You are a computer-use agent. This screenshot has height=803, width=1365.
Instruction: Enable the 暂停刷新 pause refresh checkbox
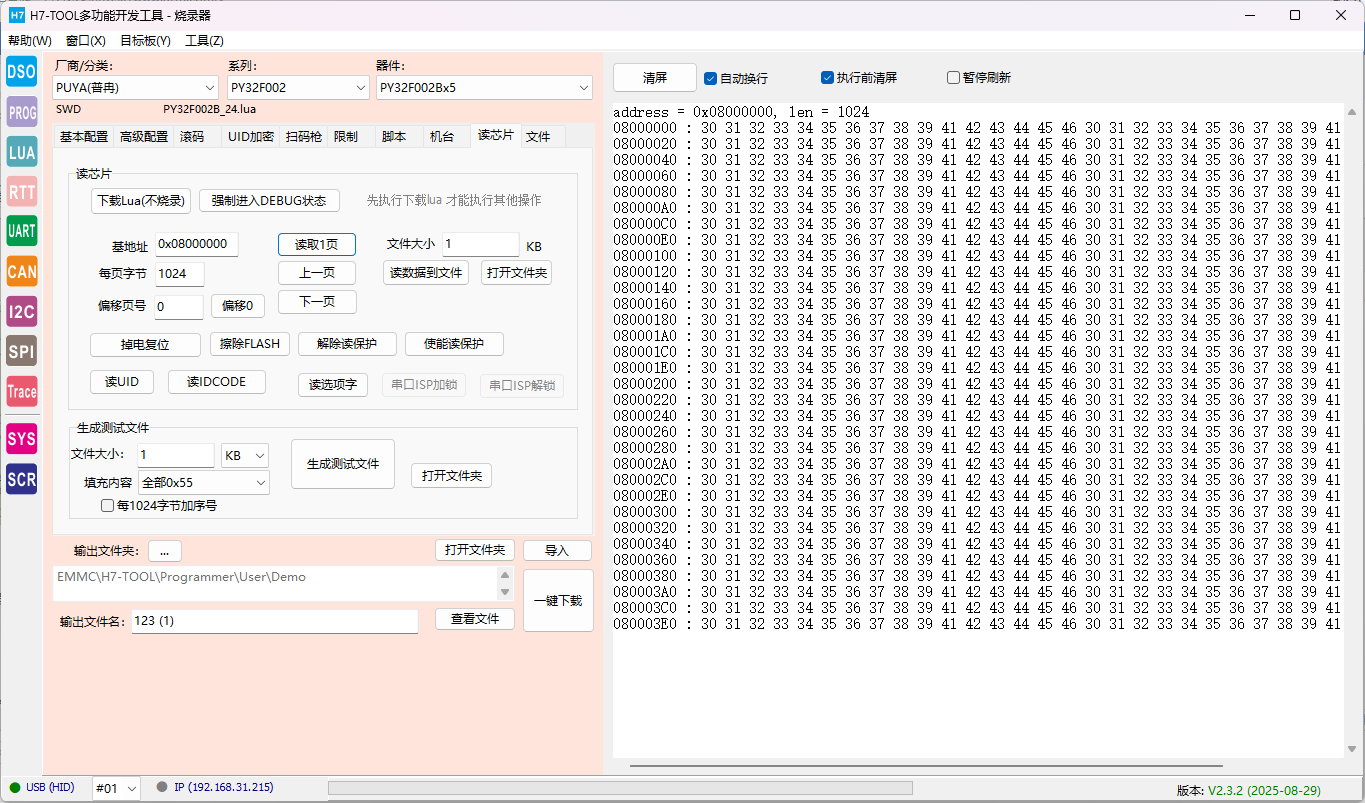[953, 78]
